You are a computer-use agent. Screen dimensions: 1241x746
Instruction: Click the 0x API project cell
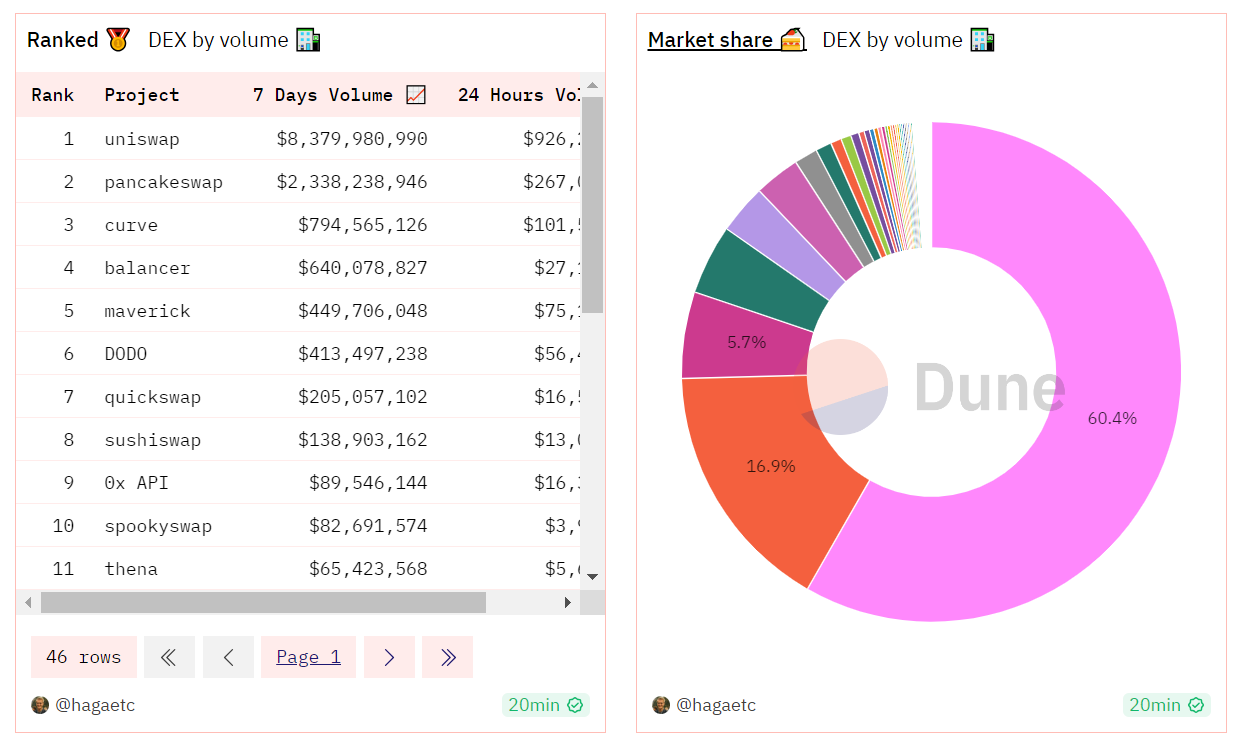click(x=136, y=483)
